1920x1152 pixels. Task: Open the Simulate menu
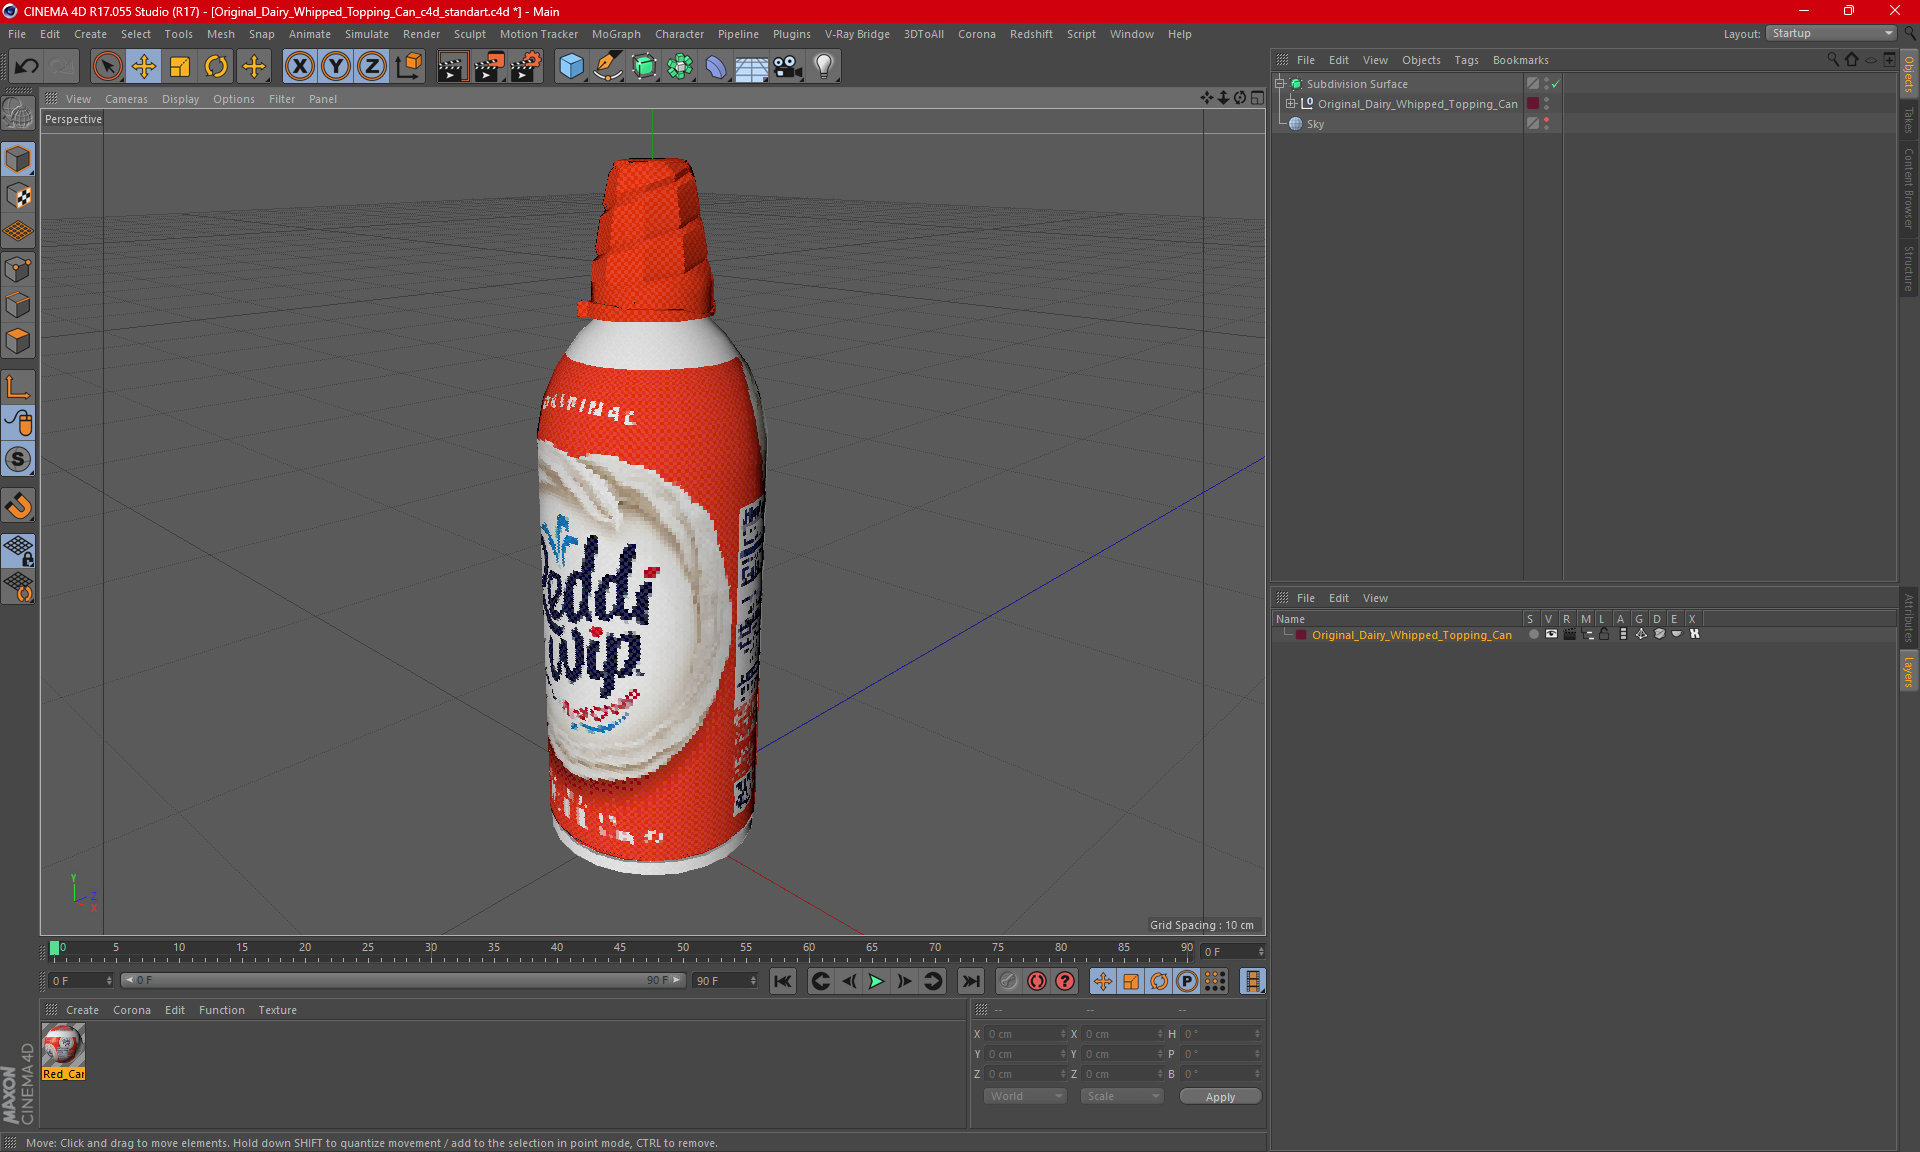point(367,34)
